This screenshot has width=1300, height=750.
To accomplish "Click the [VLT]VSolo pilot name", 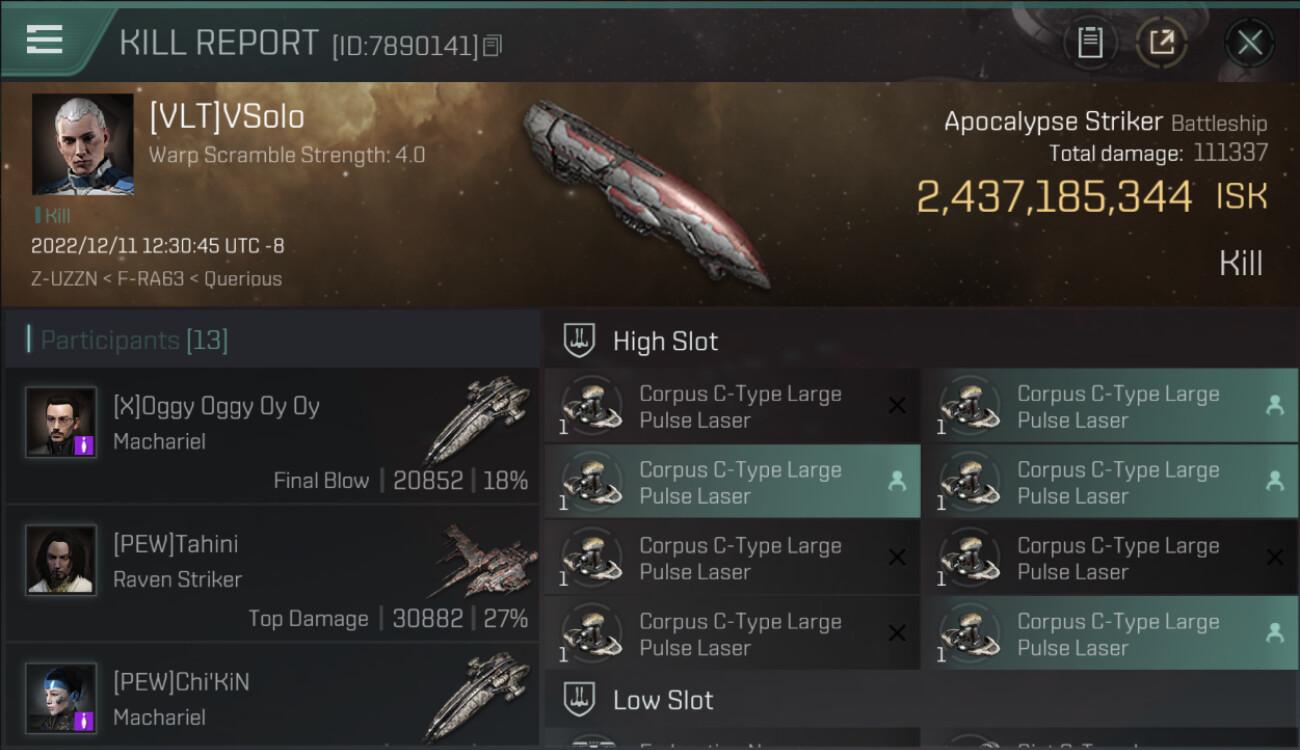I will 227,117.
